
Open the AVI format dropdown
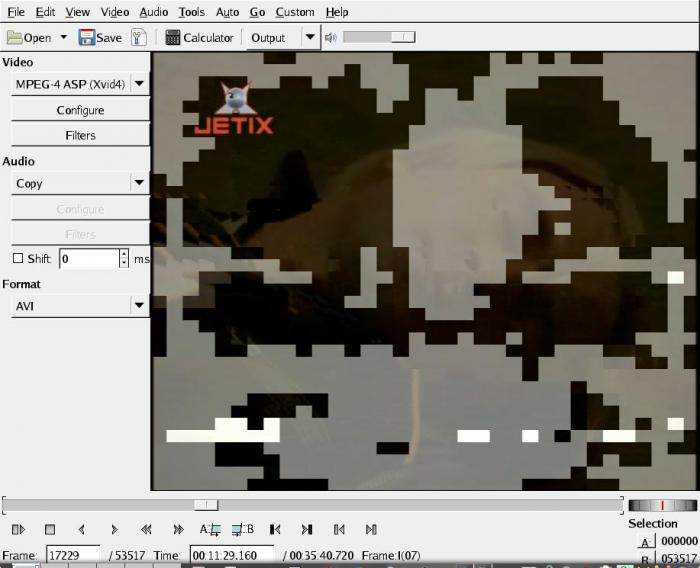[80, 306]
